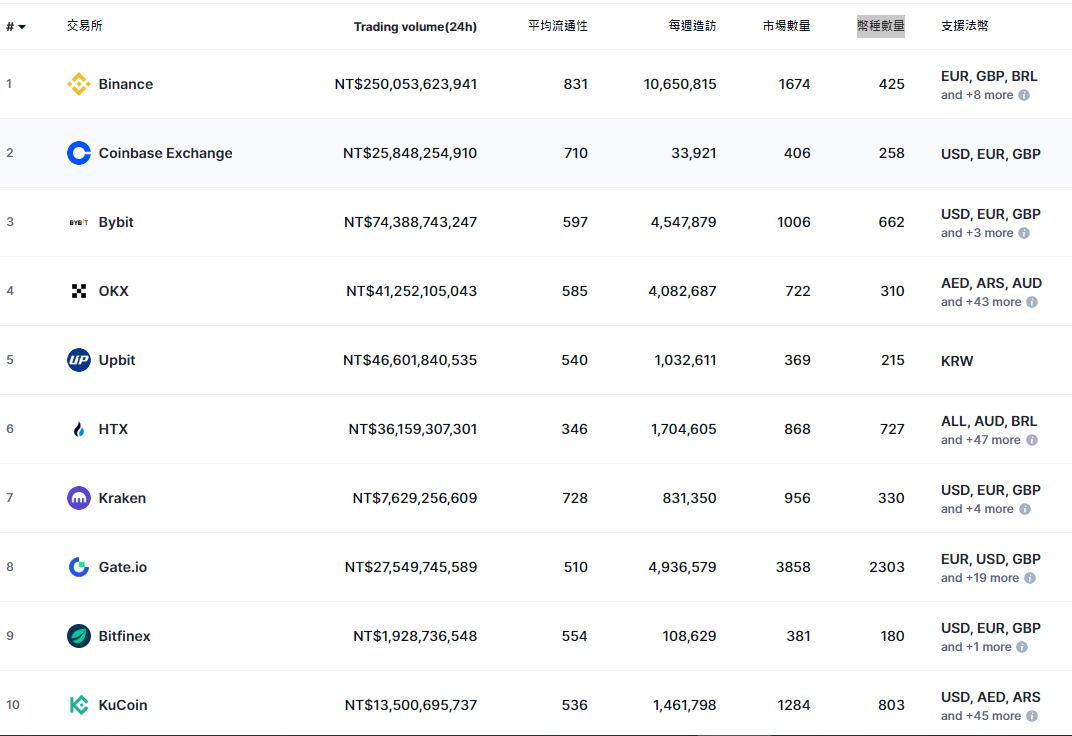Screen dimensions: 1072x736
Task: Select OKX volume NT$41,252,105,043
Action: [x=412, y=291]
